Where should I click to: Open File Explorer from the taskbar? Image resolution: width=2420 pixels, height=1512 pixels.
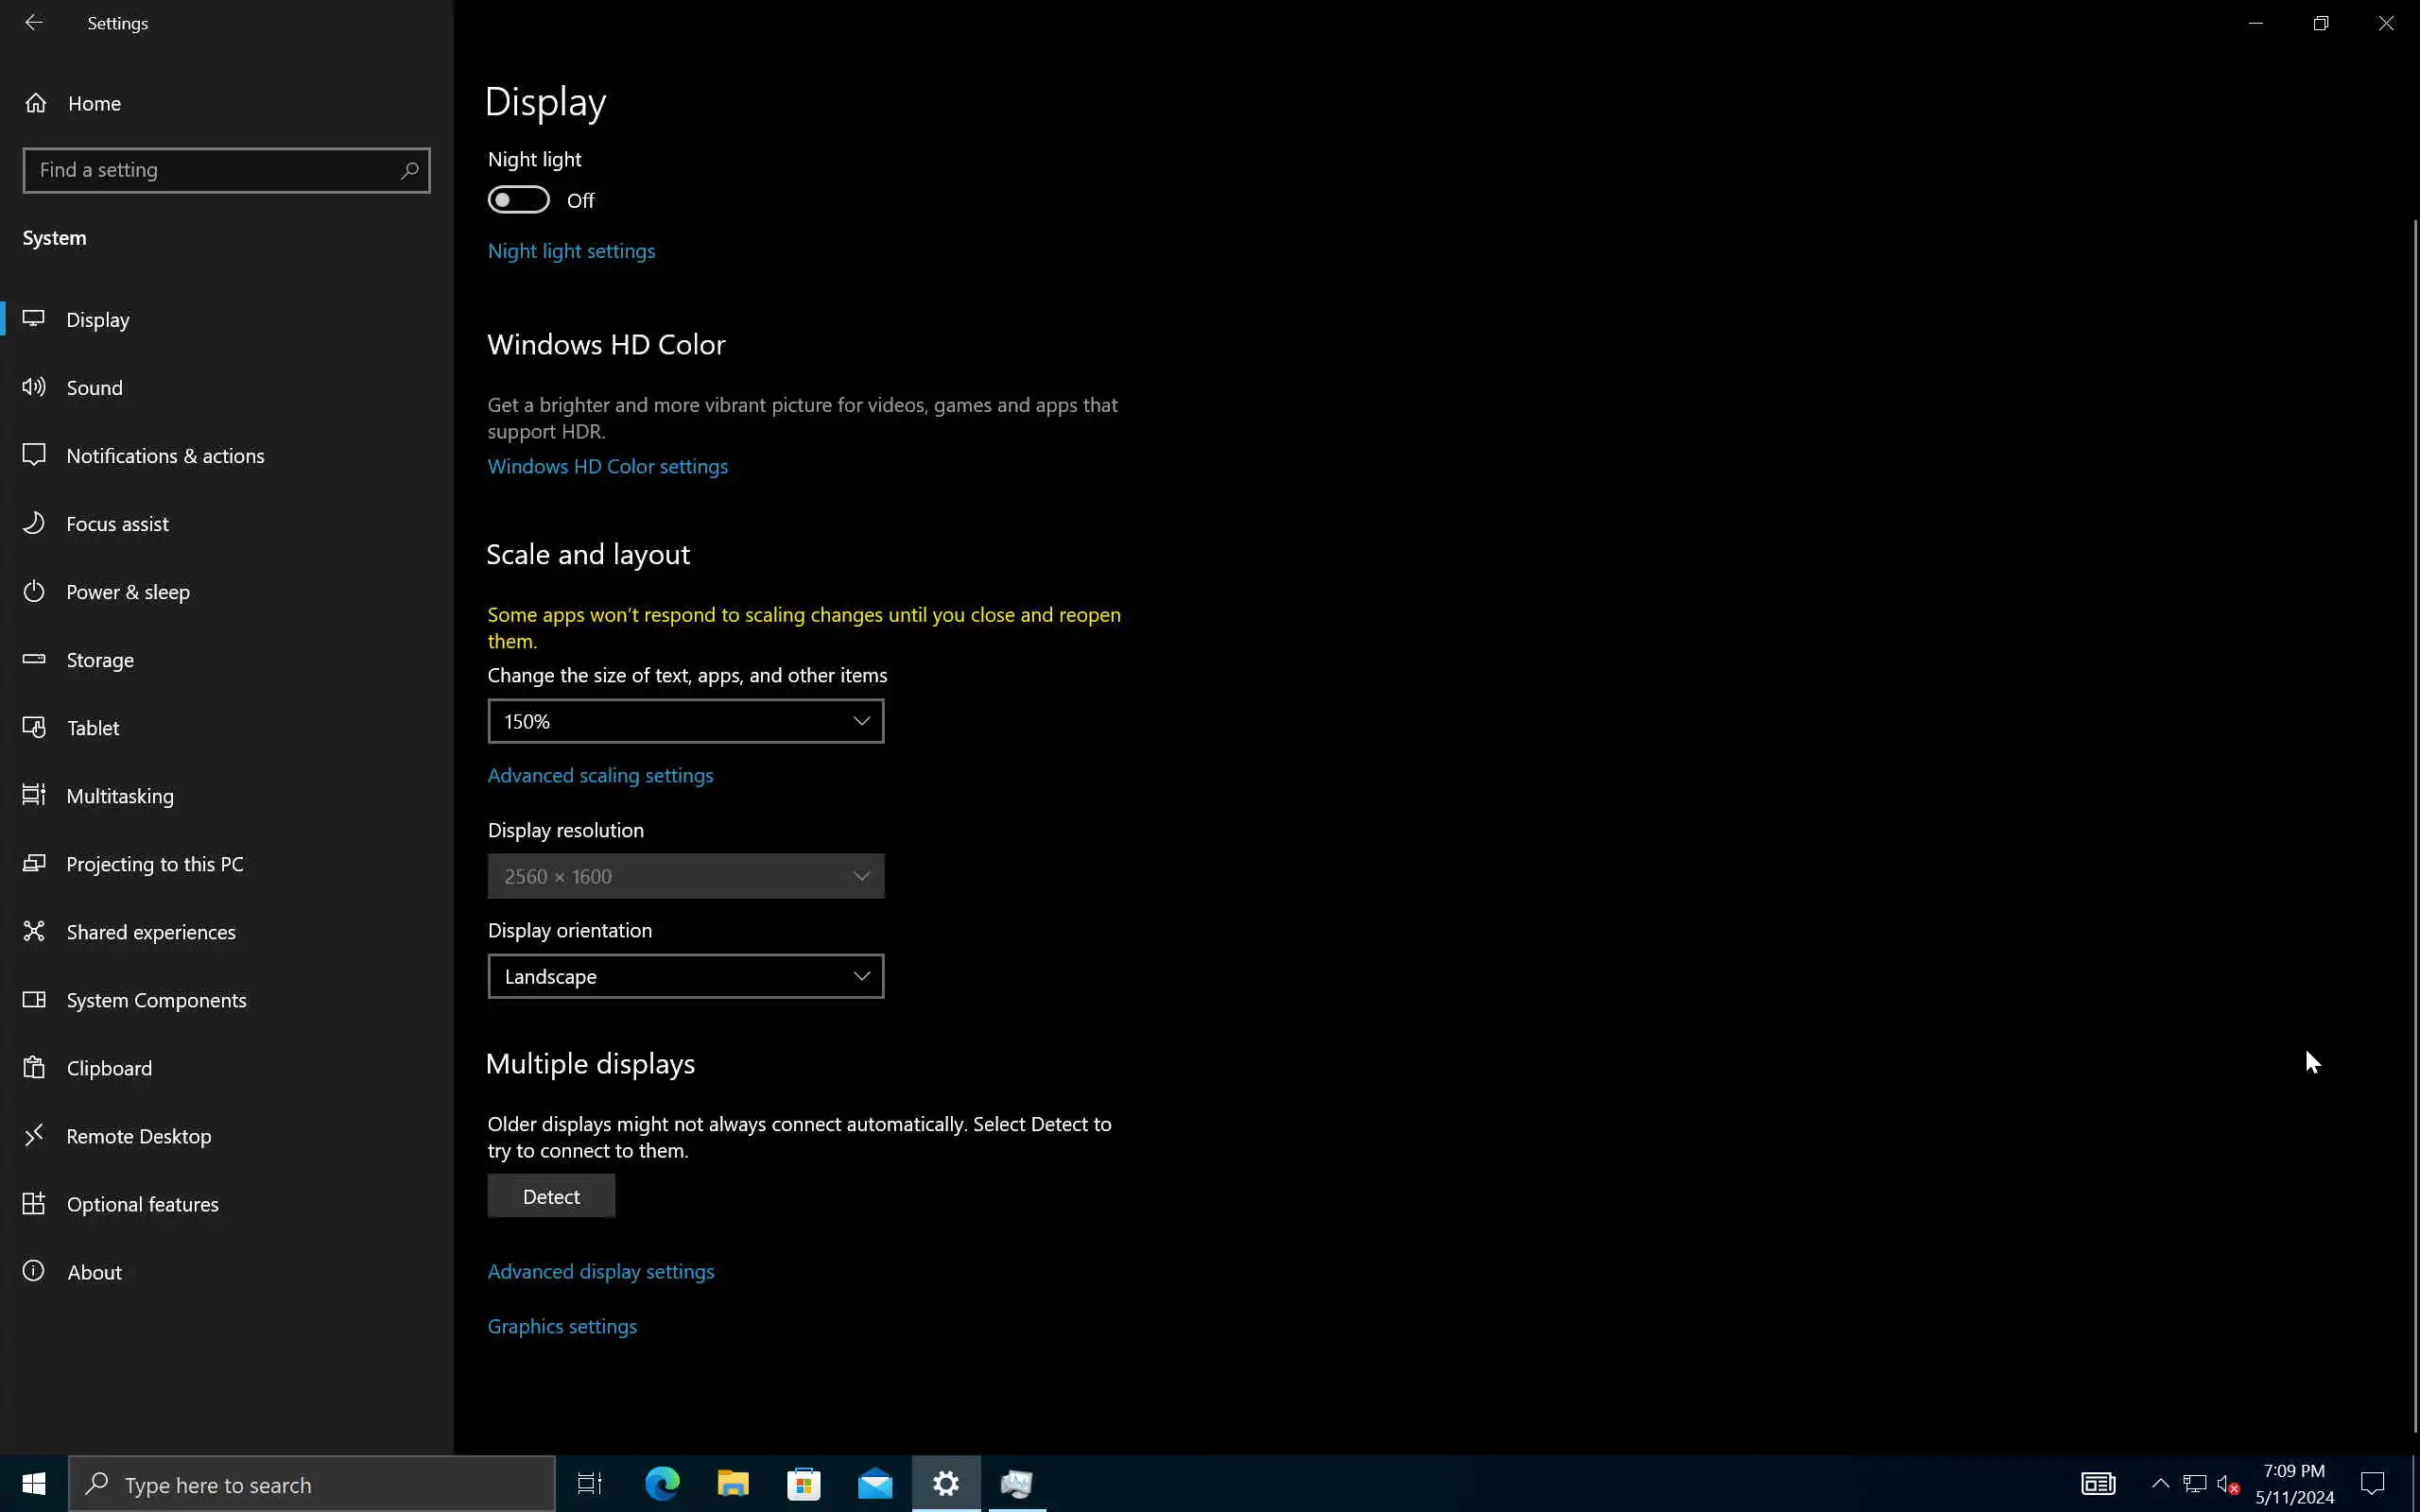click(733, 1484)
